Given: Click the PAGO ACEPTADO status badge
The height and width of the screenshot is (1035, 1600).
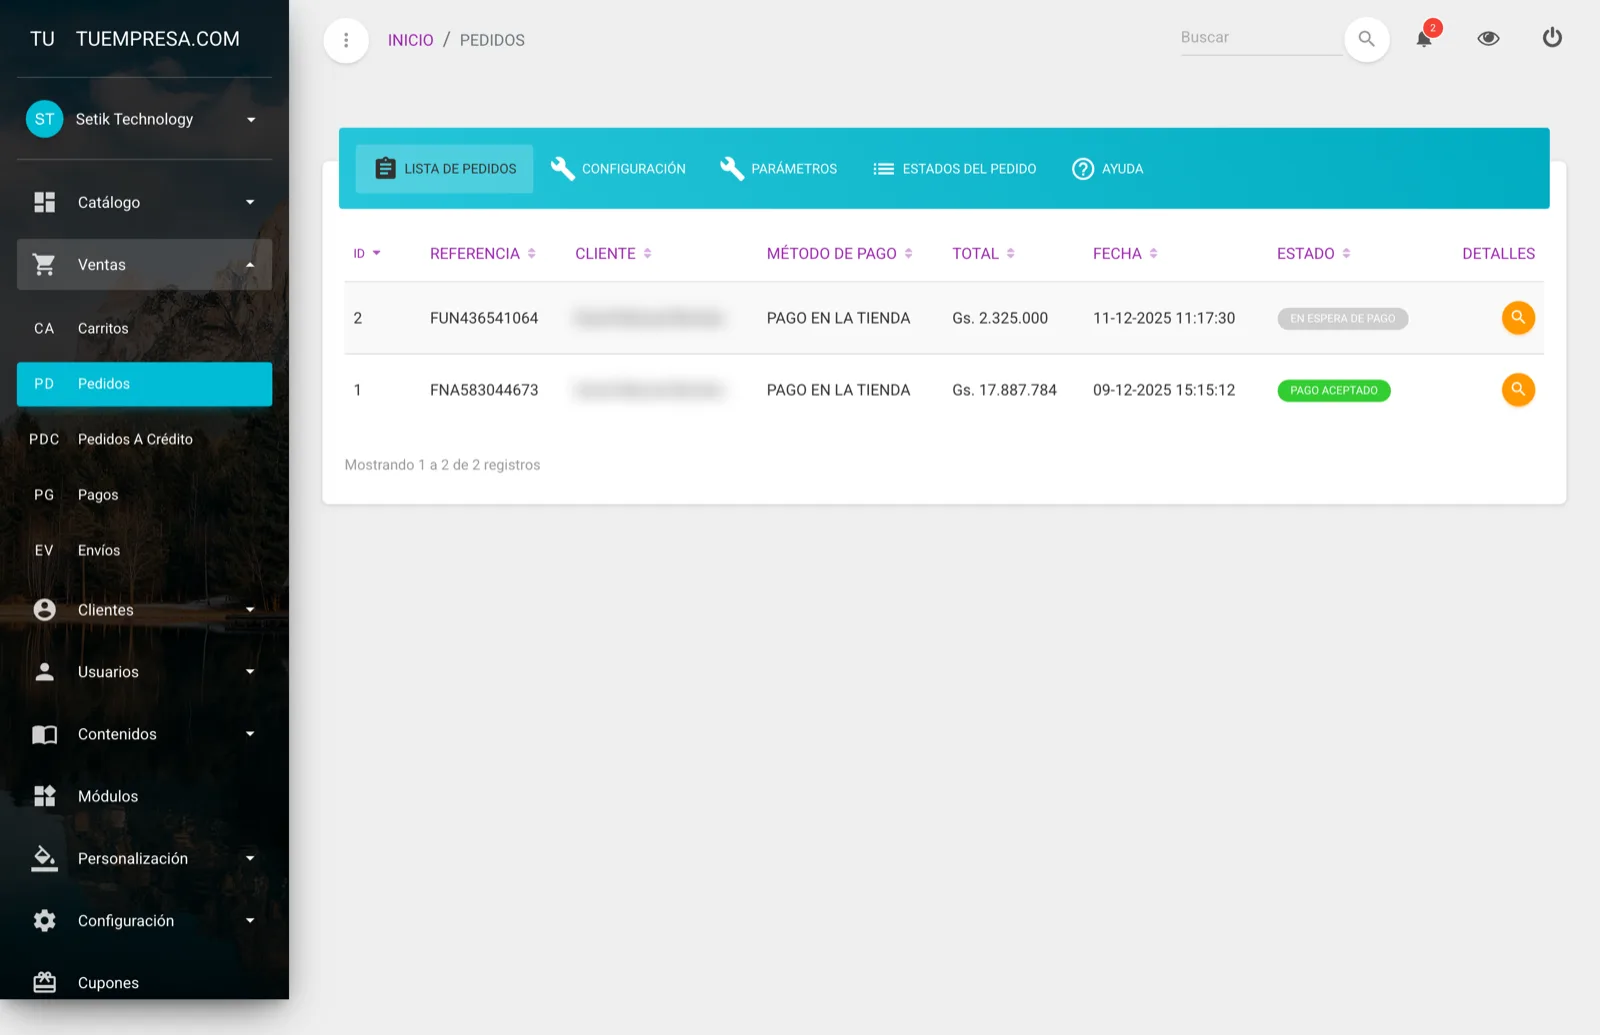Looking at the screenshot, I should [1333, 391].
